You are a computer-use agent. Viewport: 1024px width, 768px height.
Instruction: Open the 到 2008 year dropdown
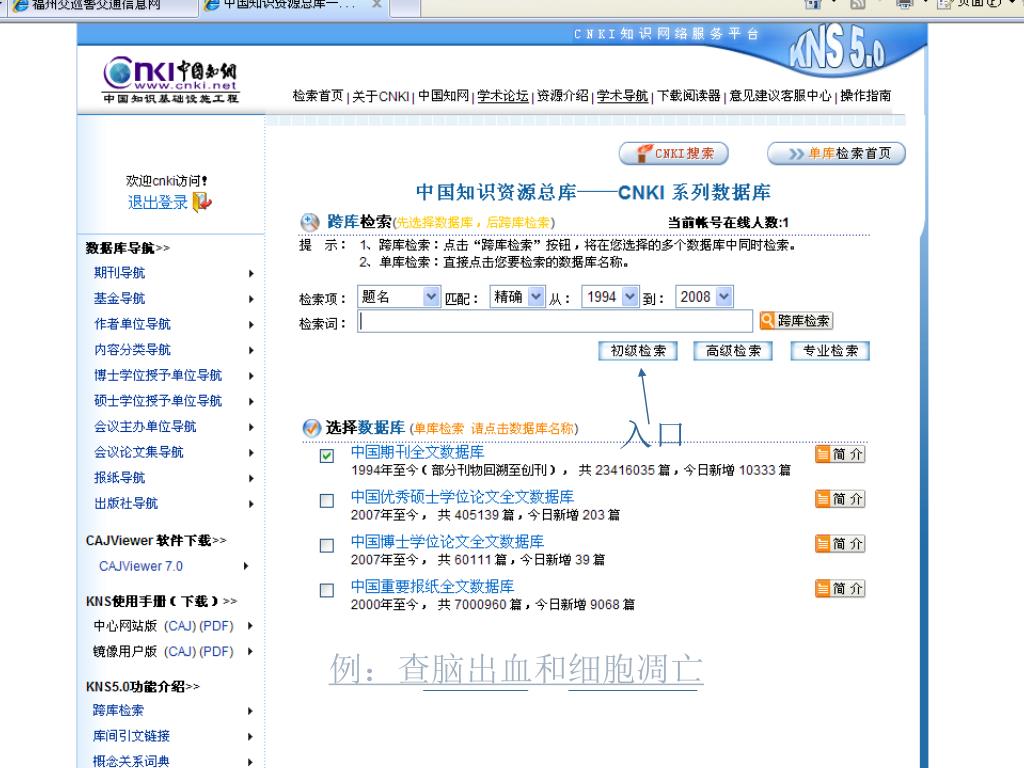click(x=705, y=297)
